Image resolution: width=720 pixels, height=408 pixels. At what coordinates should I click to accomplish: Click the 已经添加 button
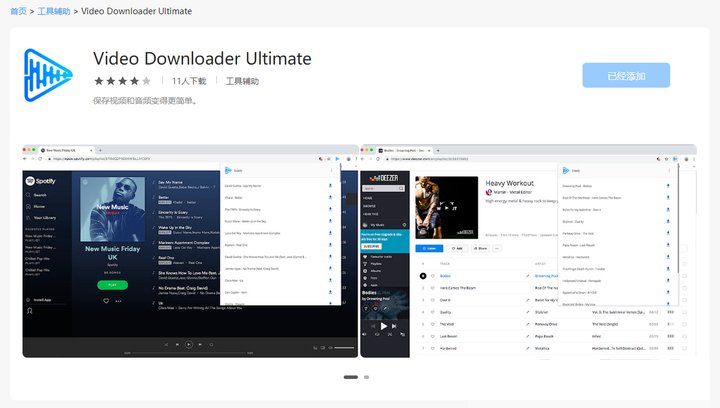pyautogui.click(x=626, y=75)
